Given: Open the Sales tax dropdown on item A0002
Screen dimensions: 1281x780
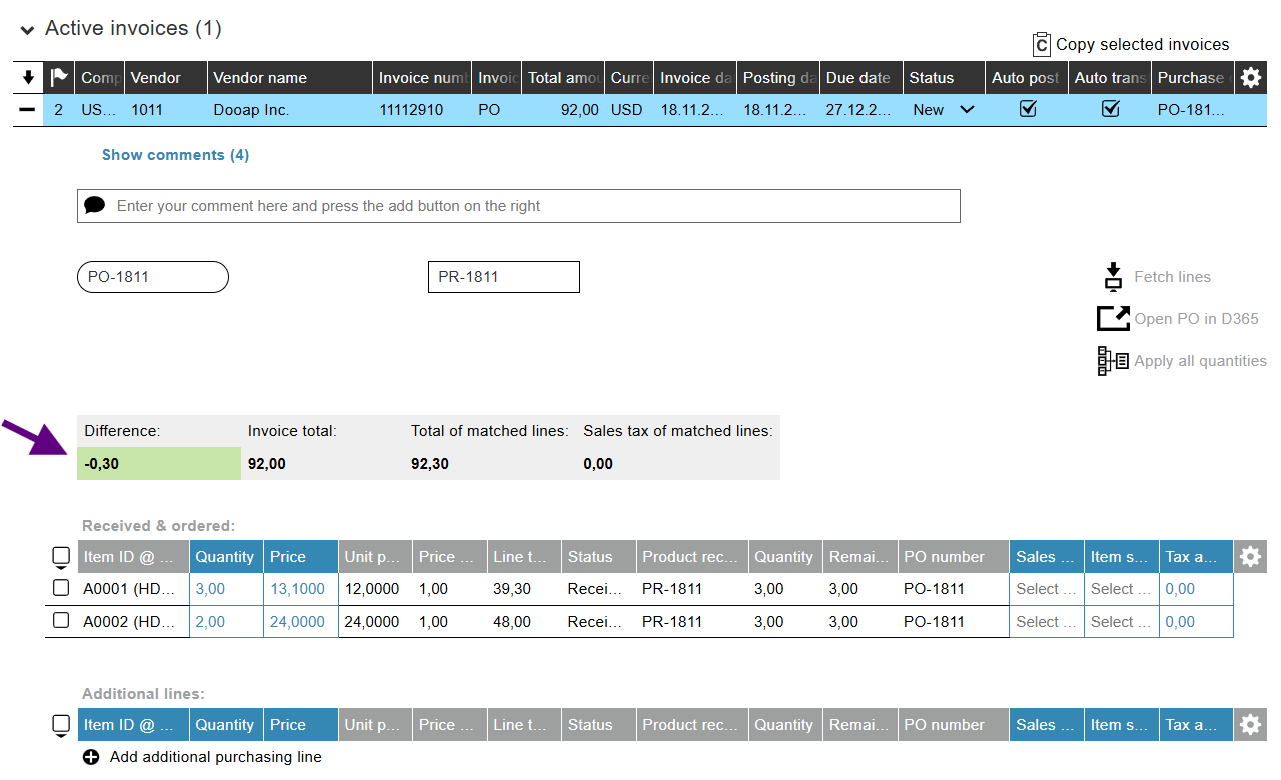Looking at the screenshot, I should (1046, 621).
